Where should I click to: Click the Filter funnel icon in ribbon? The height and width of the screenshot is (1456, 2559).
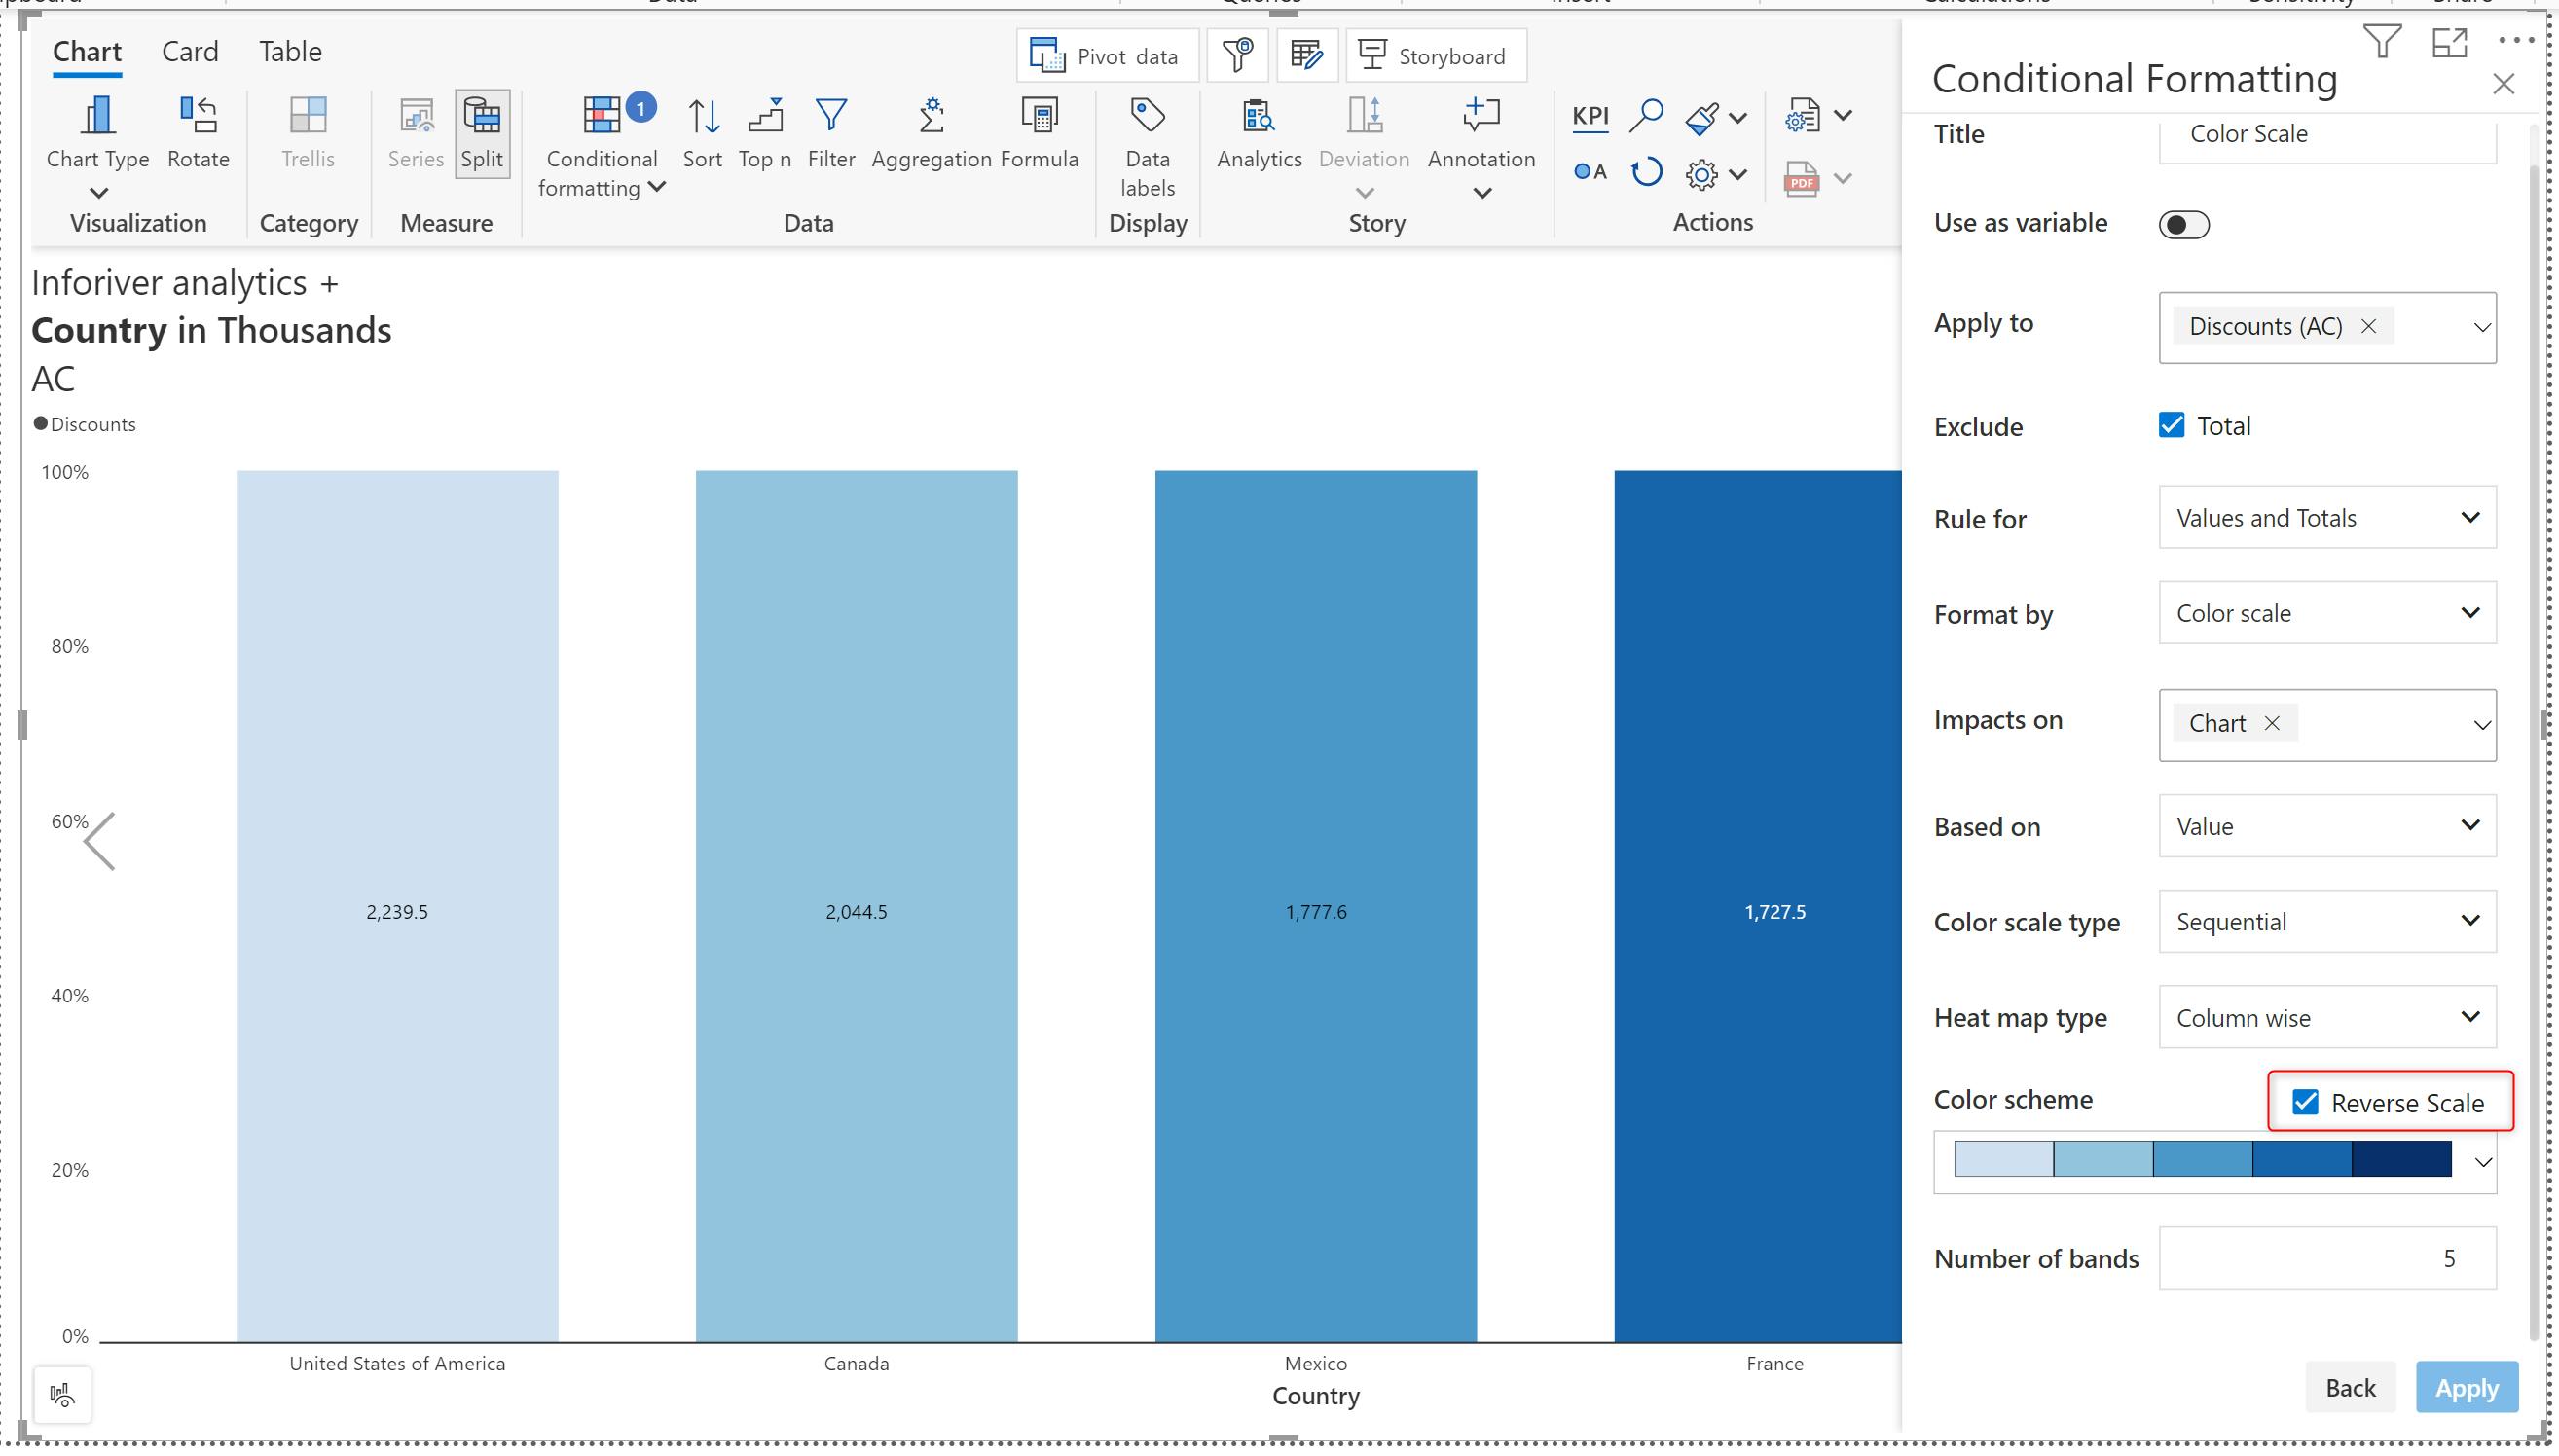tap(831, 116)
